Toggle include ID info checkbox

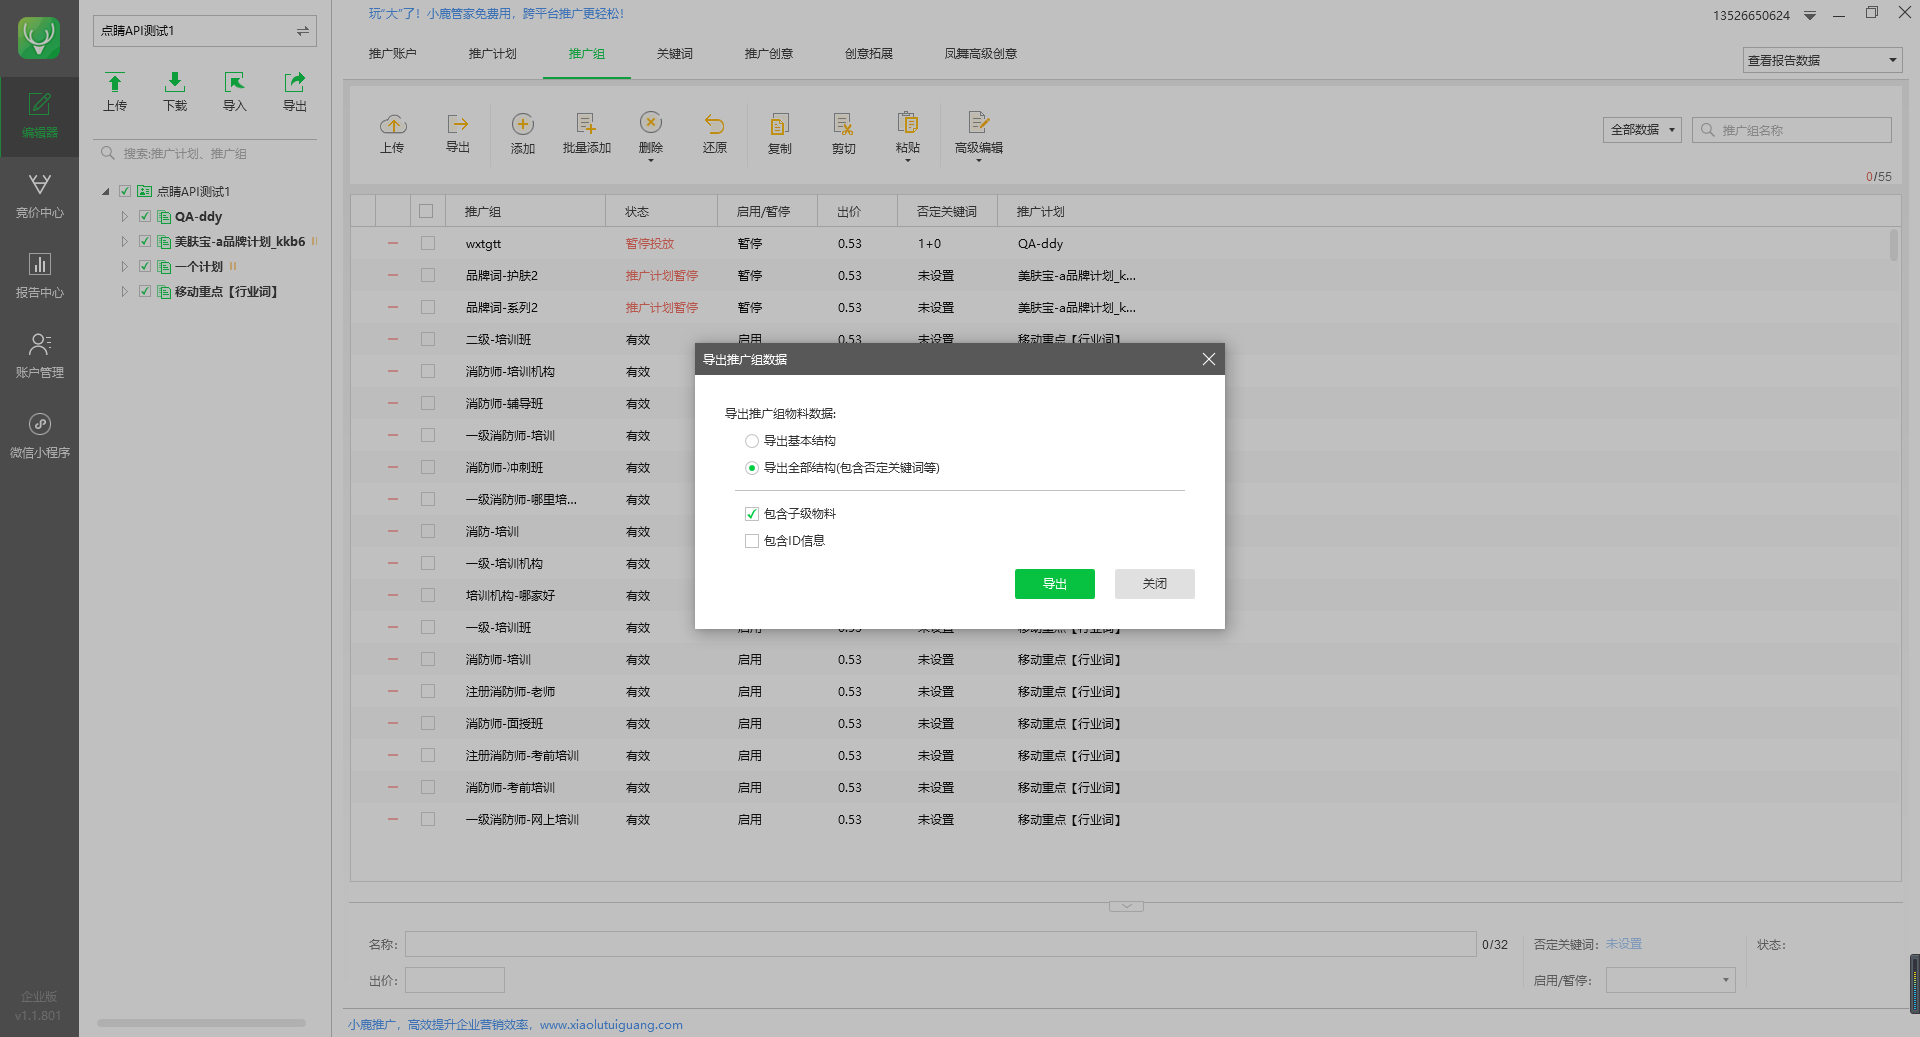[x=751, y=541]
